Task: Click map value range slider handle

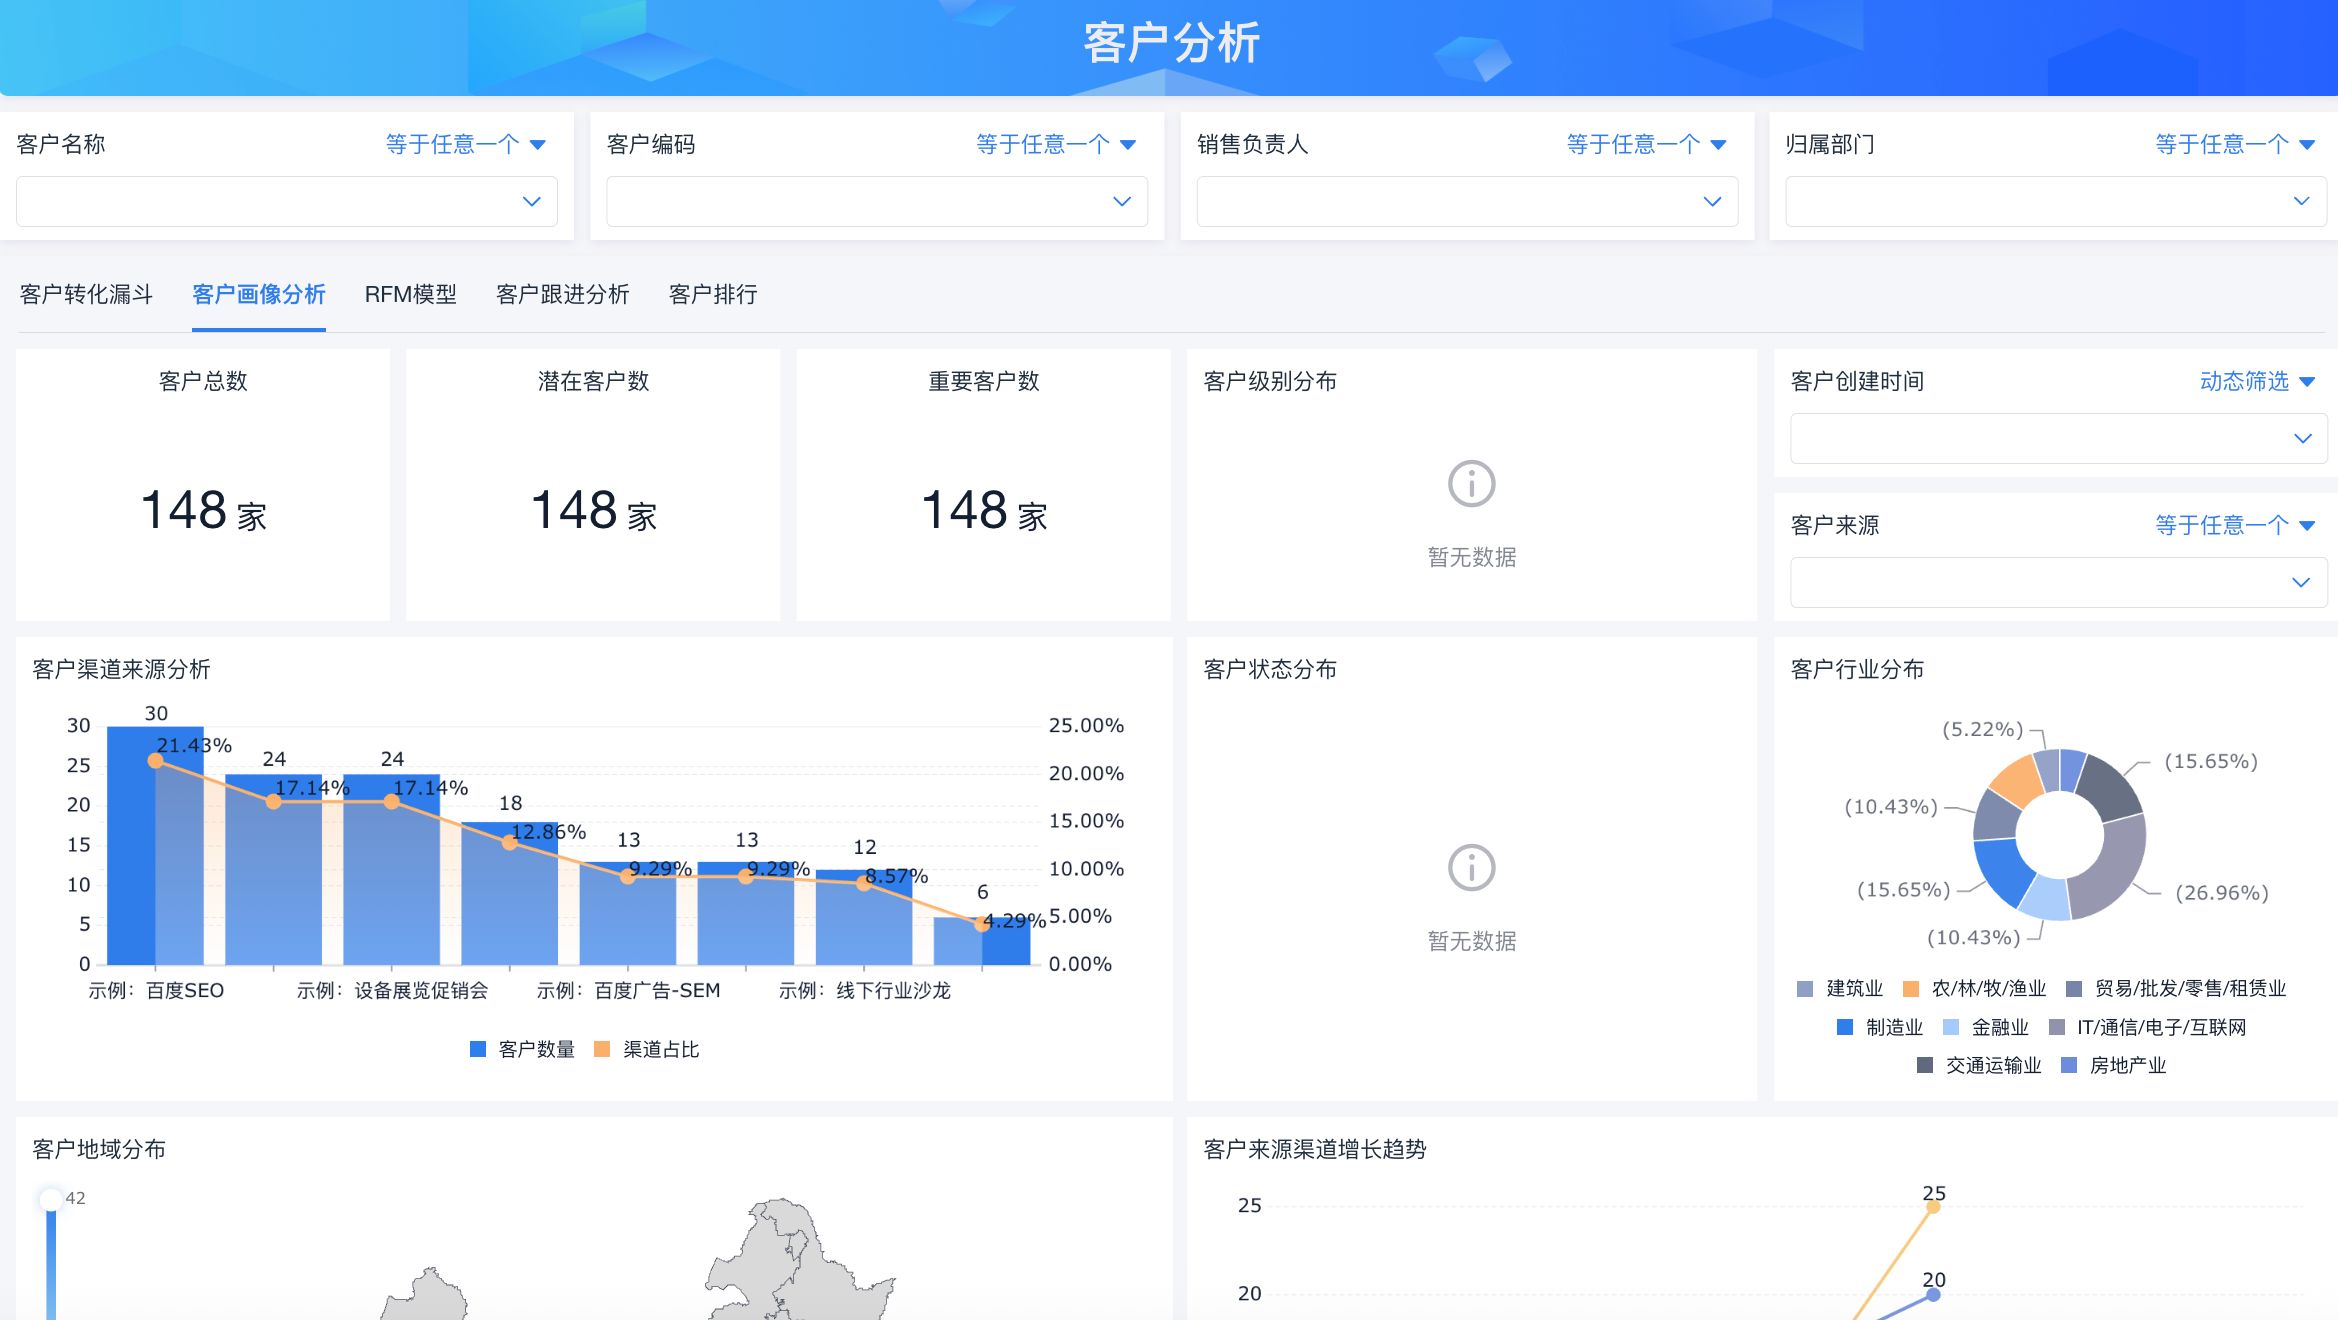Action: coord(51,1200)
